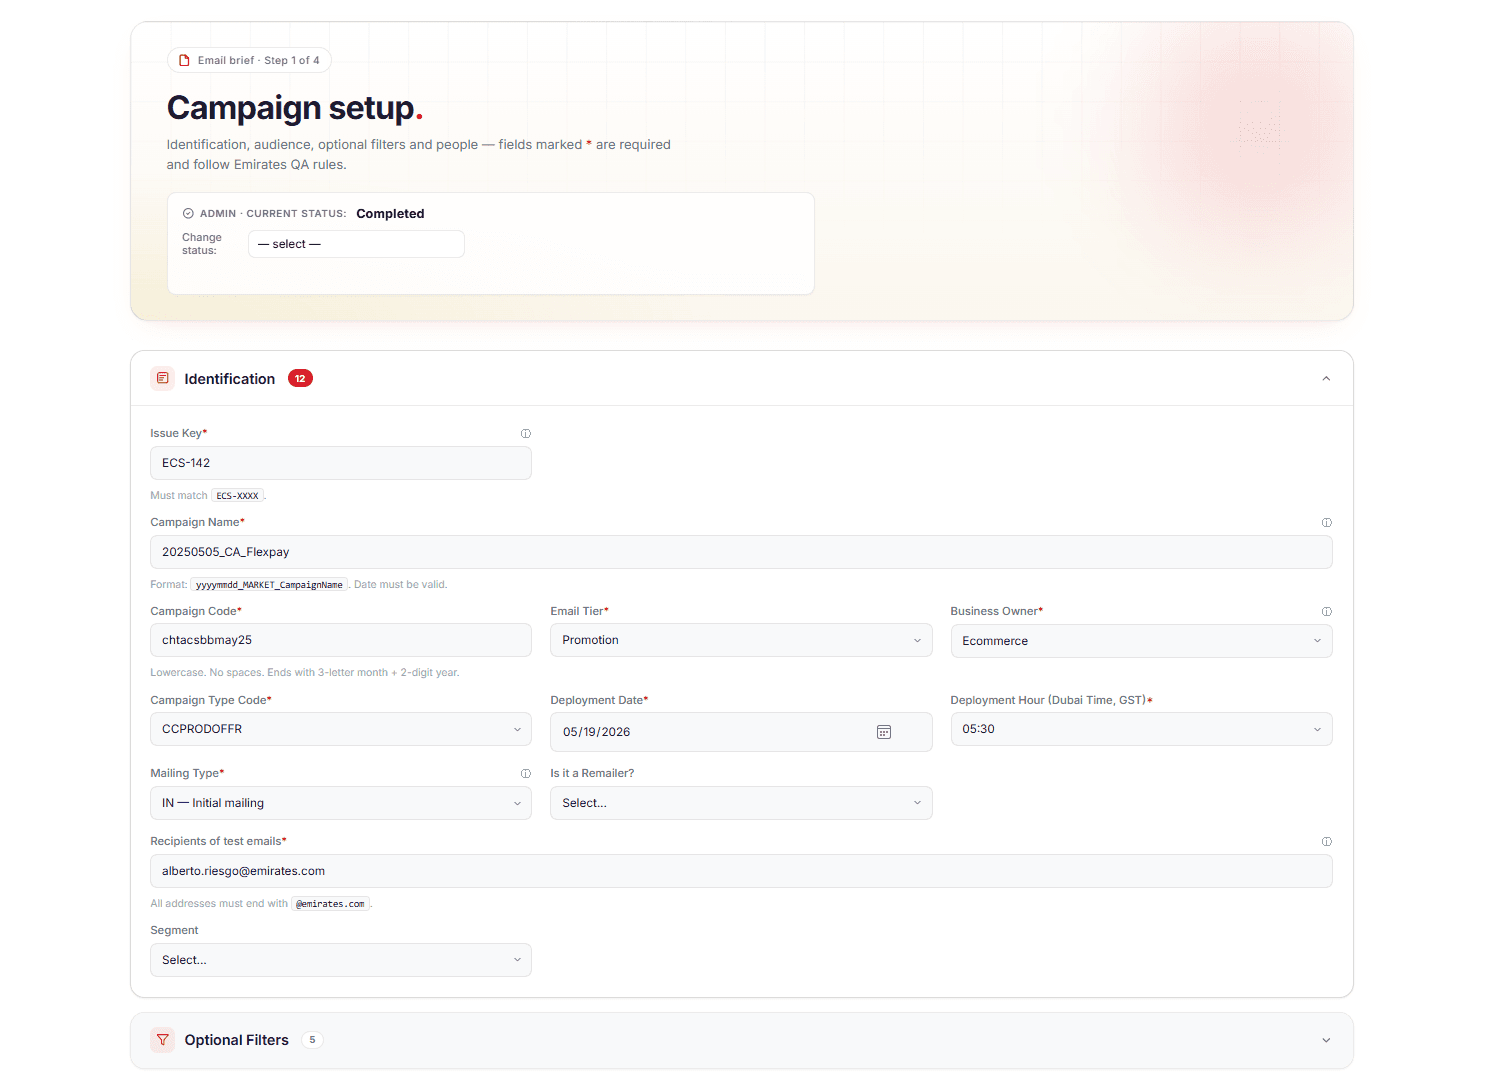Click the Optional Filters section title
This screenshot has height=1075, width=1500.
pos(236,1040)
